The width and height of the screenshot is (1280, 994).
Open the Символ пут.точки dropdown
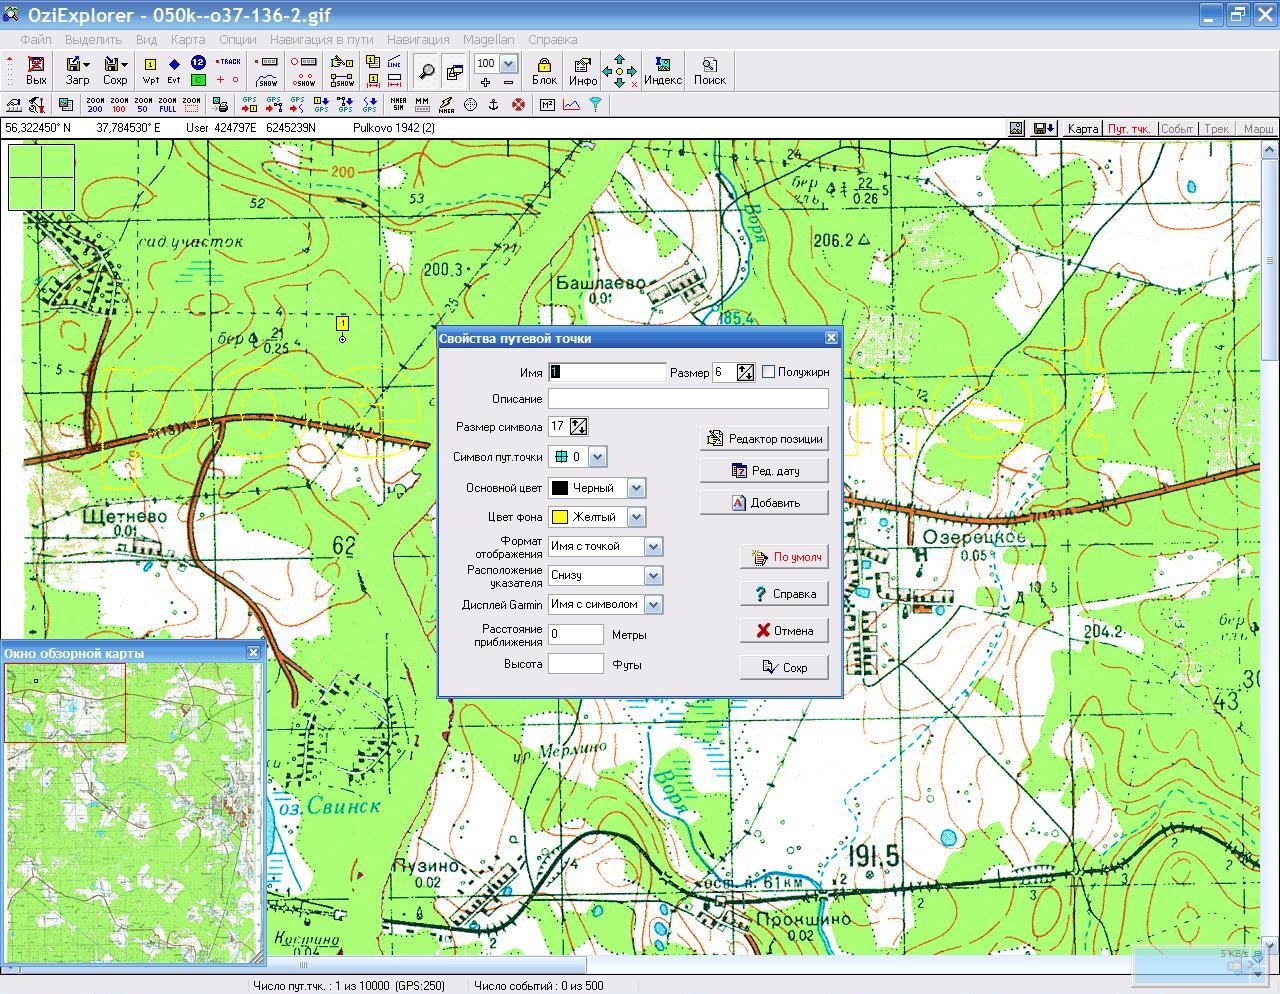pos(597,457)
